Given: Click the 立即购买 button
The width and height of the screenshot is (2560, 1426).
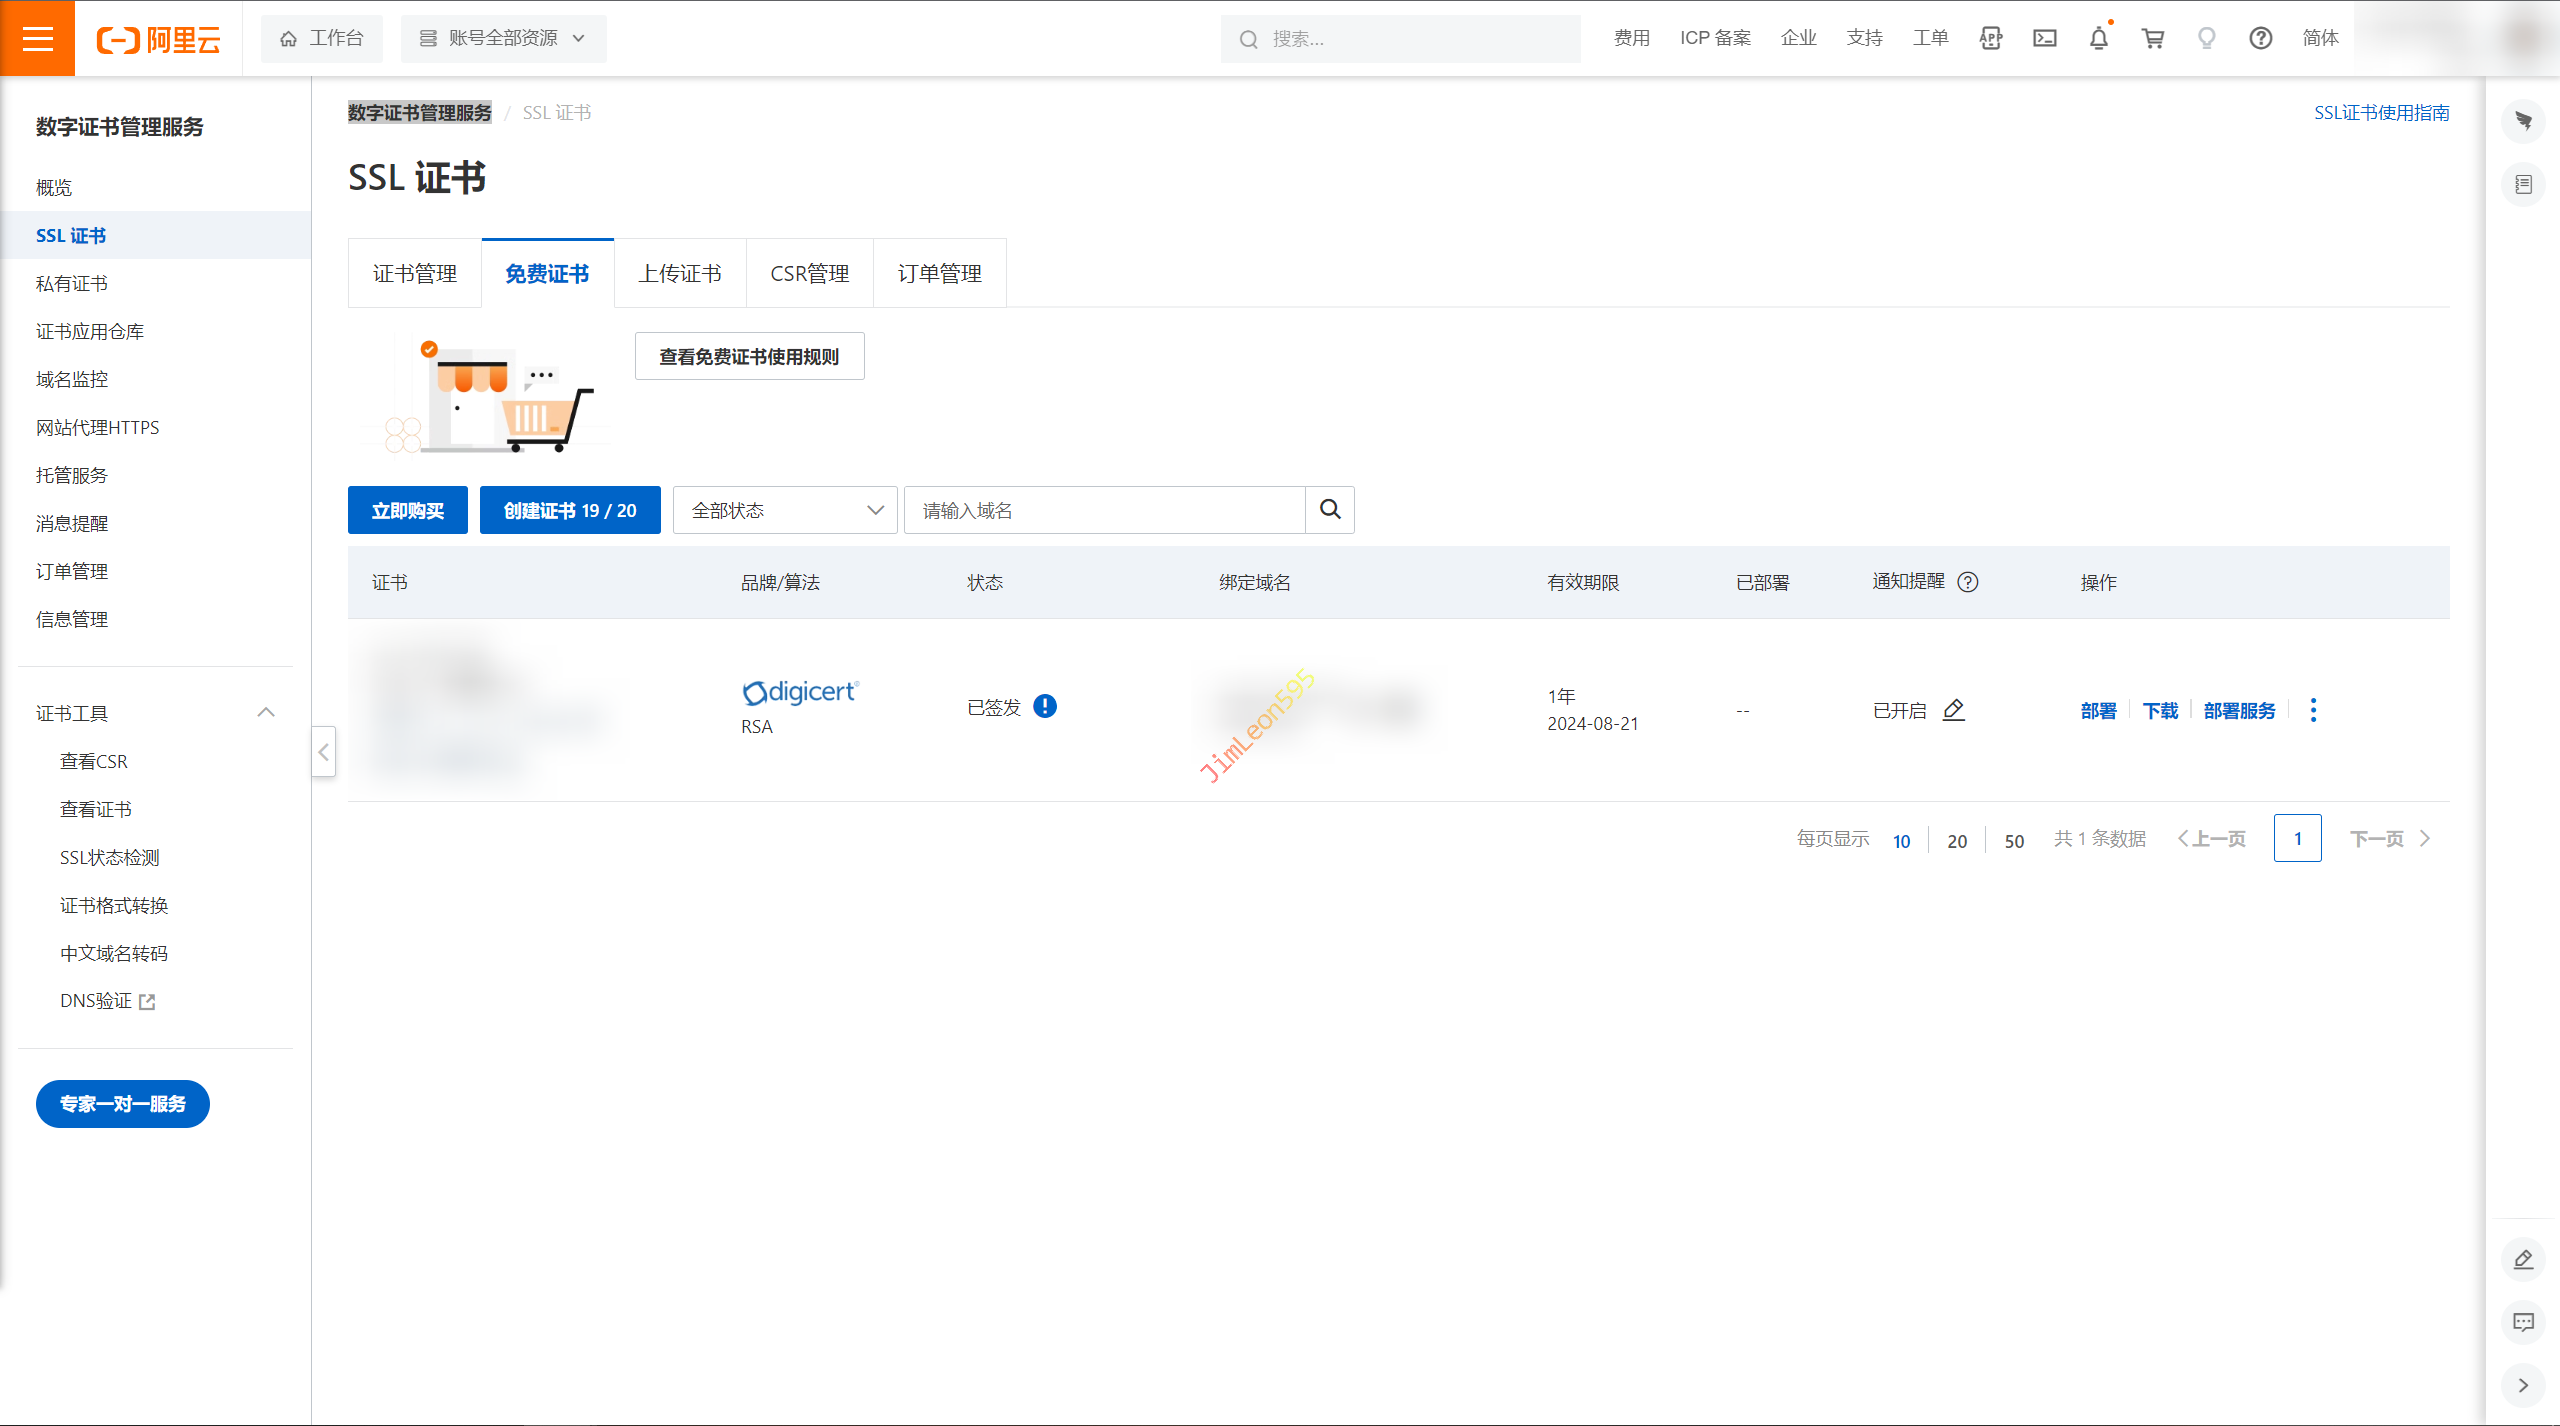Looking at the screenshot, I should click(407, 510).
